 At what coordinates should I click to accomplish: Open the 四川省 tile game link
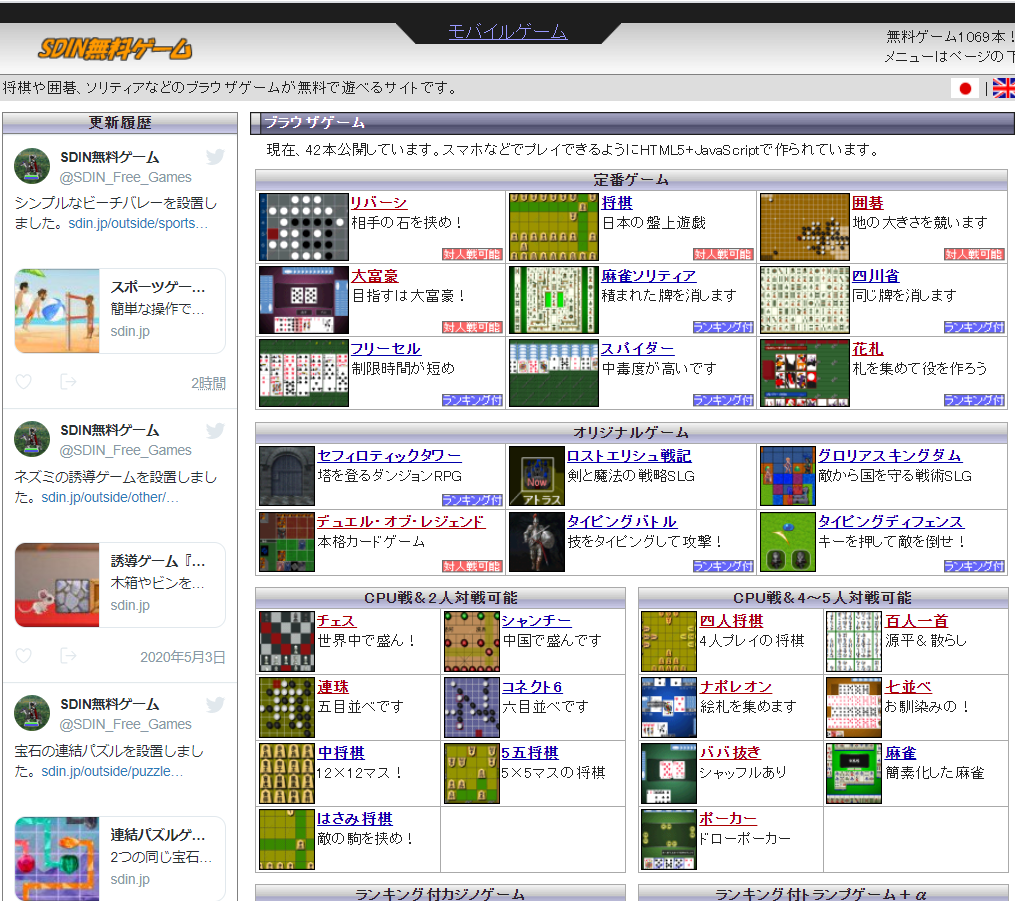[875, 276]
